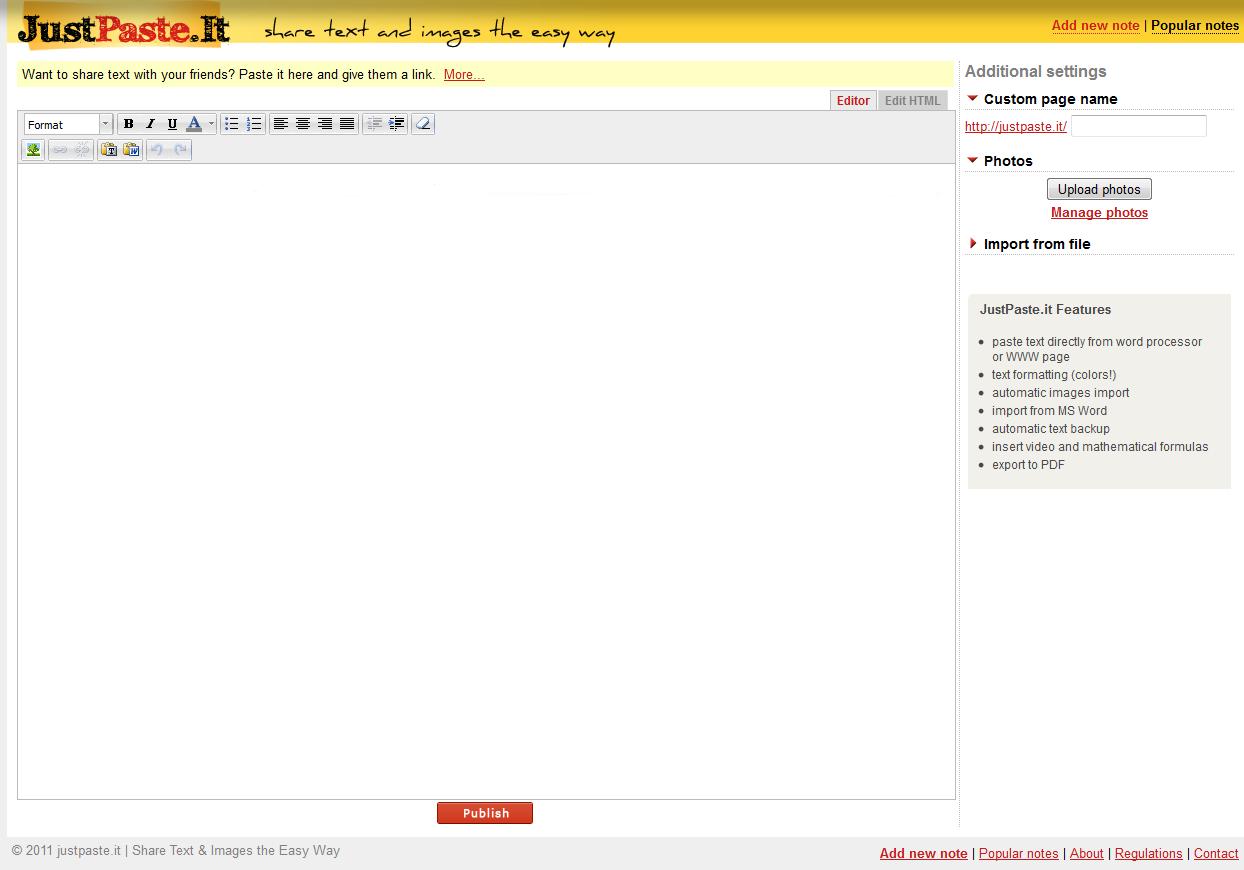Switch to the Edit HTML tab
The height and width of the screenshot is (870, 1244).
click(911, 100)
